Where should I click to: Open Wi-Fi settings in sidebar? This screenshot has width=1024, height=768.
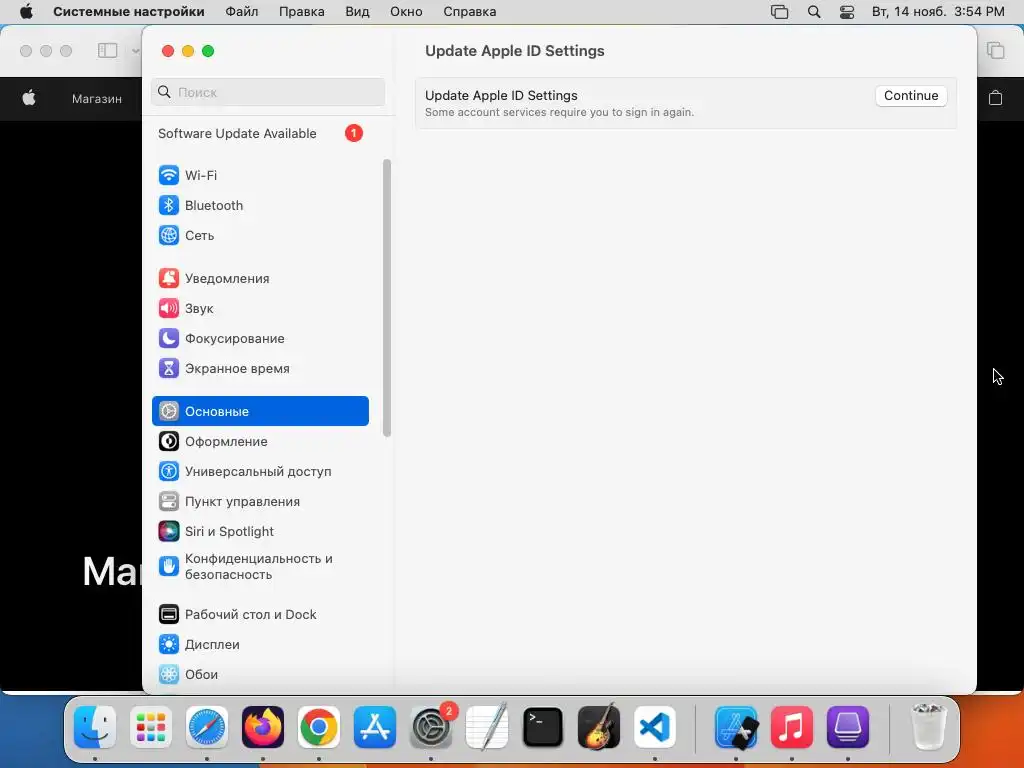[x=260, y=175]
